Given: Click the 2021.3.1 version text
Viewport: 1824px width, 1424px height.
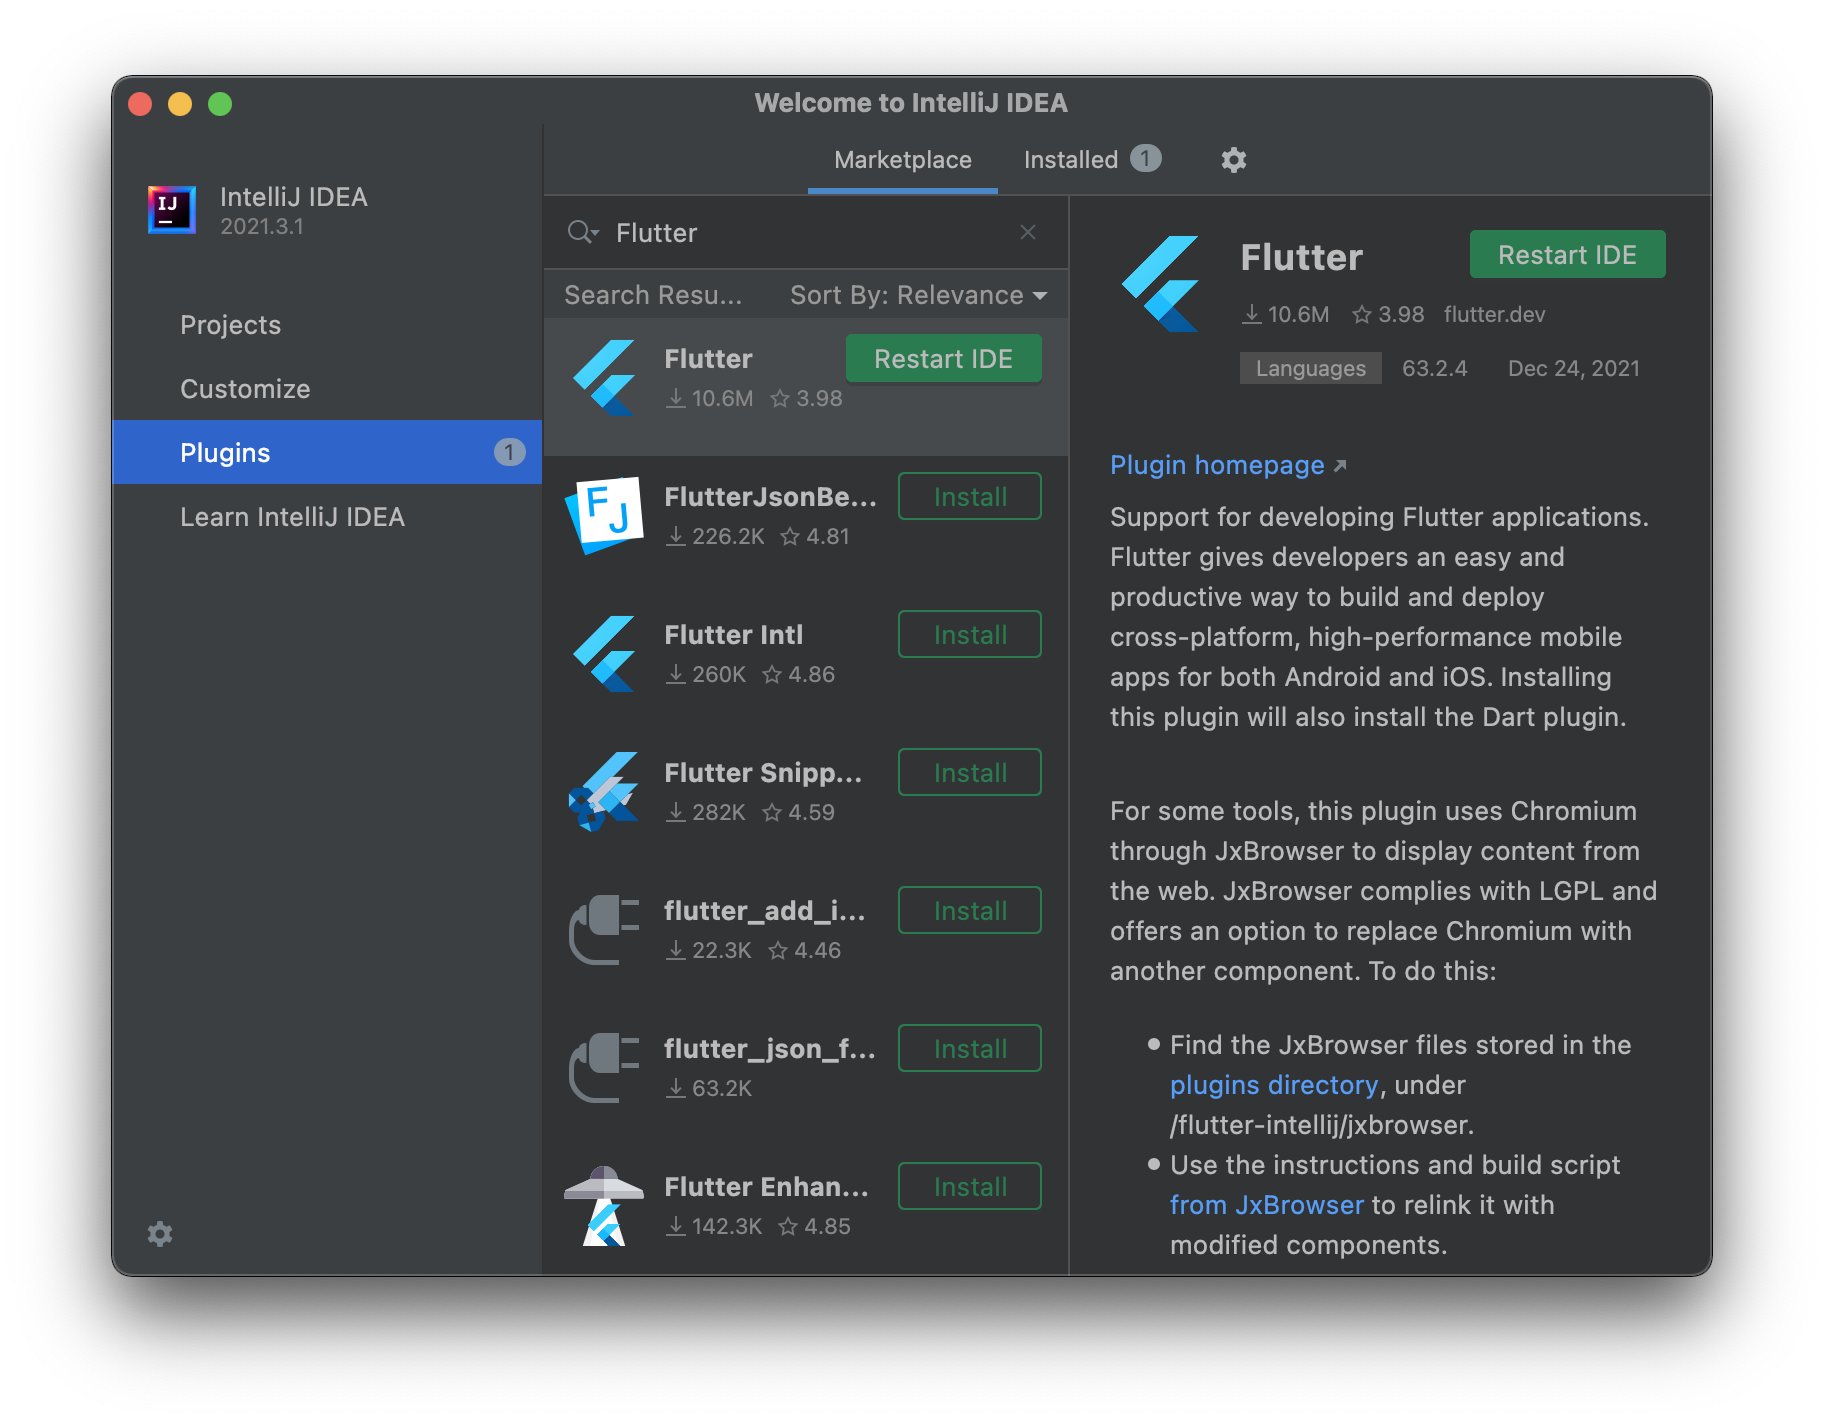Looking at the screenshot, I should (262, 227).
